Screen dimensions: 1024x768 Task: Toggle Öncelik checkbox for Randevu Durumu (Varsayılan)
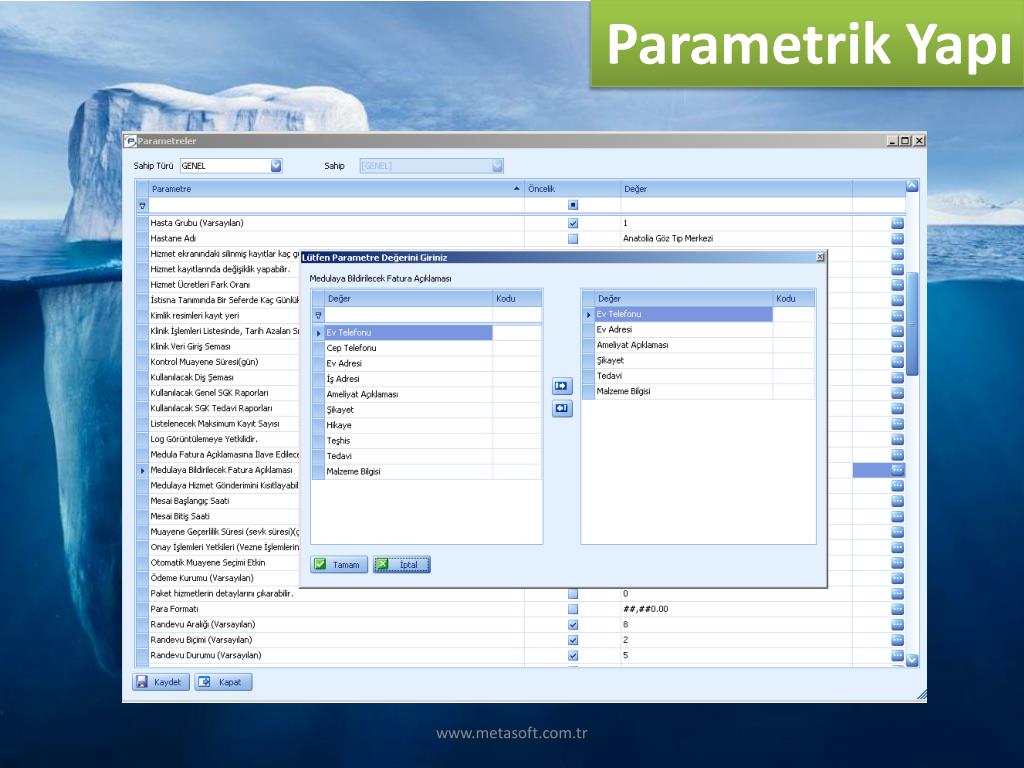click(x=573, y=656)
